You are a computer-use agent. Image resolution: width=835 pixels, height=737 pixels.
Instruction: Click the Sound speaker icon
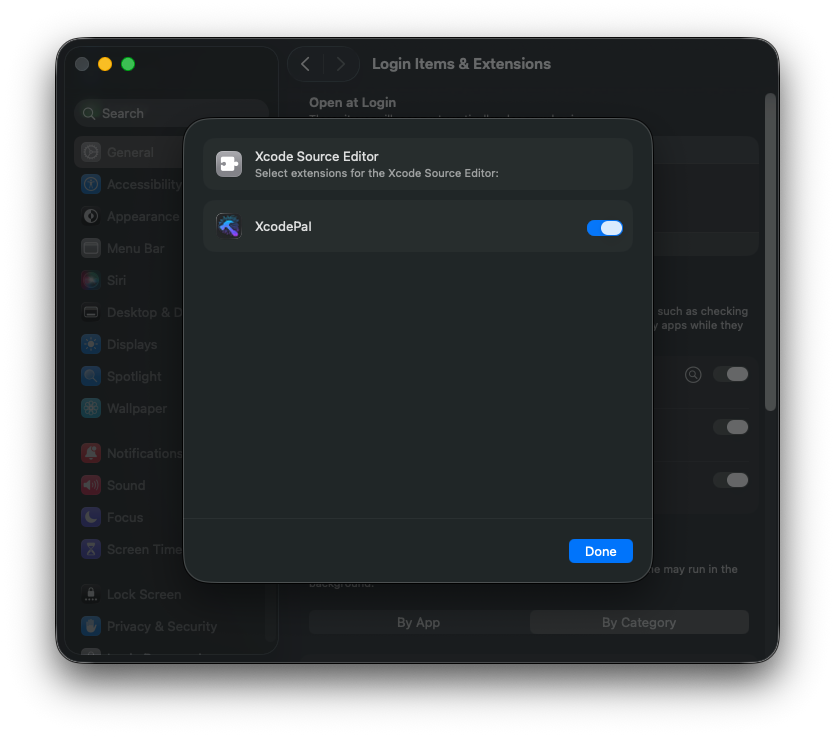(91, 485)
